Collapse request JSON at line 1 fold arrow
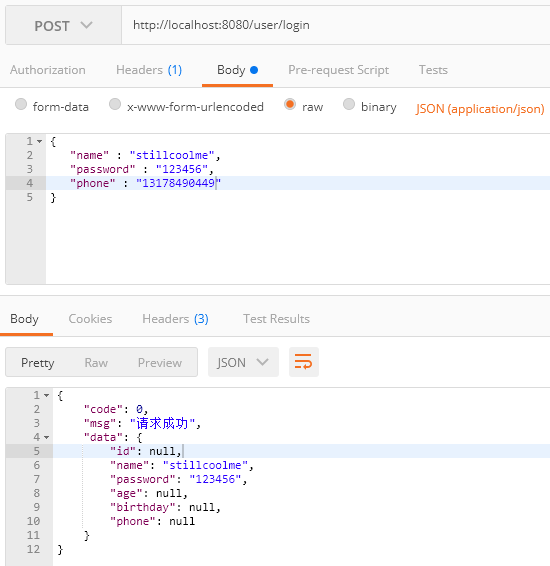 pyautogui.click(x=39, y=142)
